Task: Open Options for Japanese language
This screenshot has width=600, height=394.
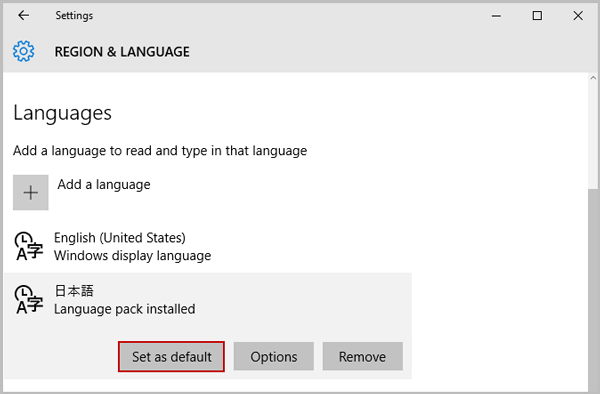Action: (274, 357)
